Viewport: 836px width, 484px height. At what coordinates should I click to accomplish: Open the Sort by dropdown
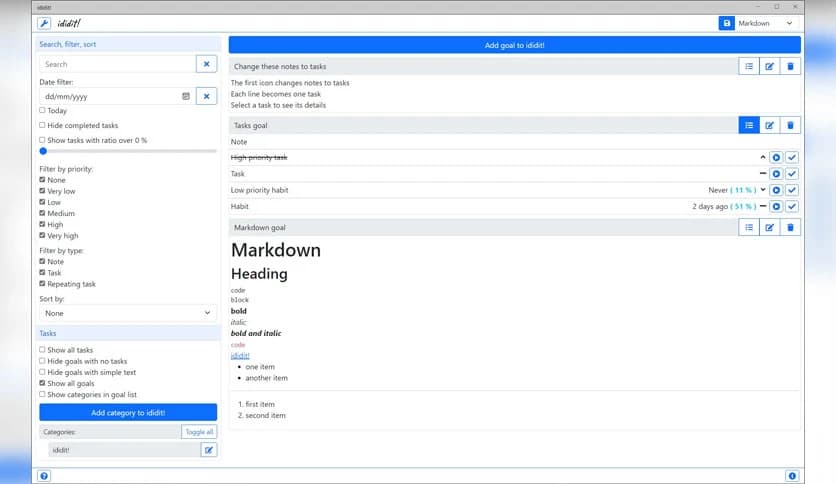[x=128, y=313]
